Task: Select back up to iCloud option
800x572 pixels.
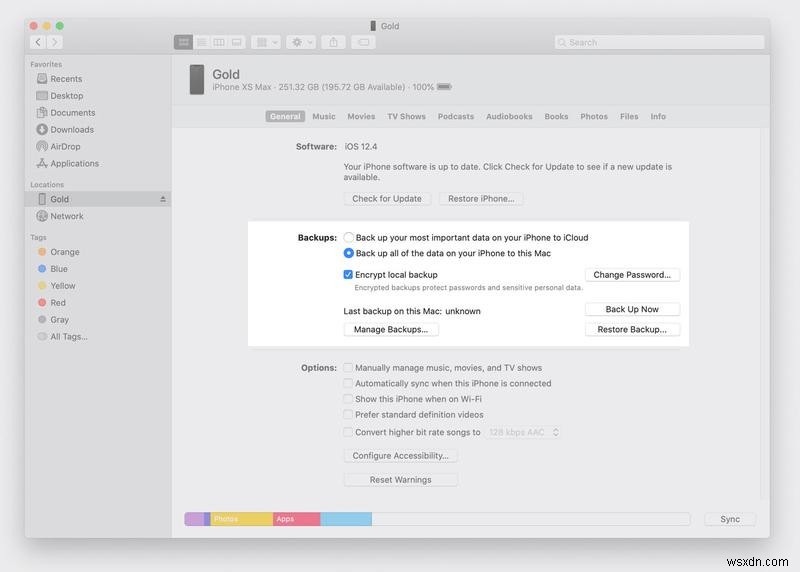Action: [349, 238]
